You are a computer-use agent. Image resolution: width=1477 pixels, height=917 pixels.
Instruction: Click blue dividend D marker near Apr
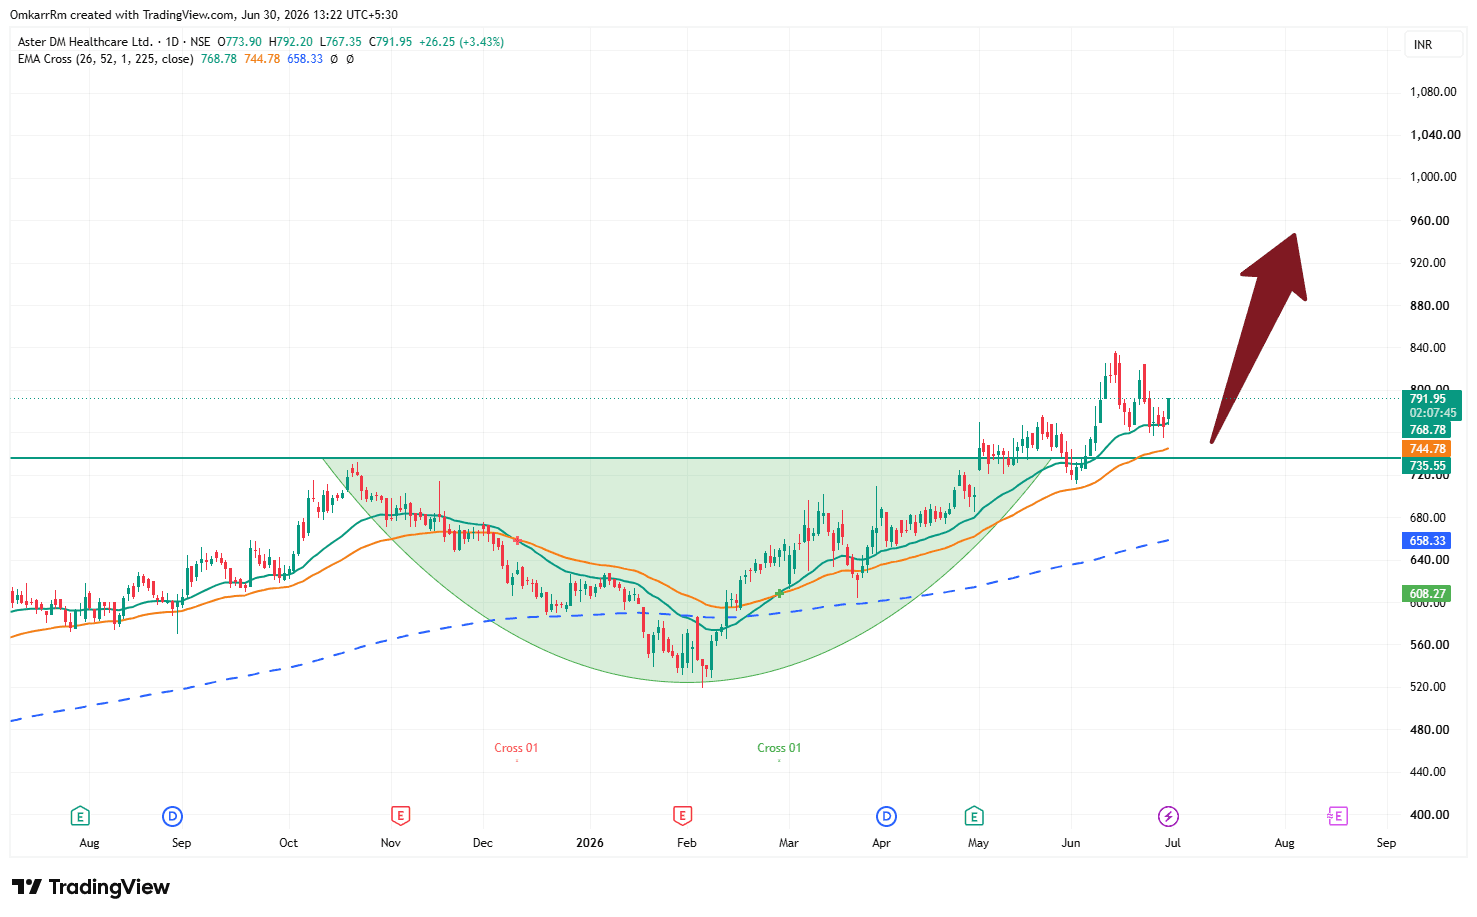885,817
